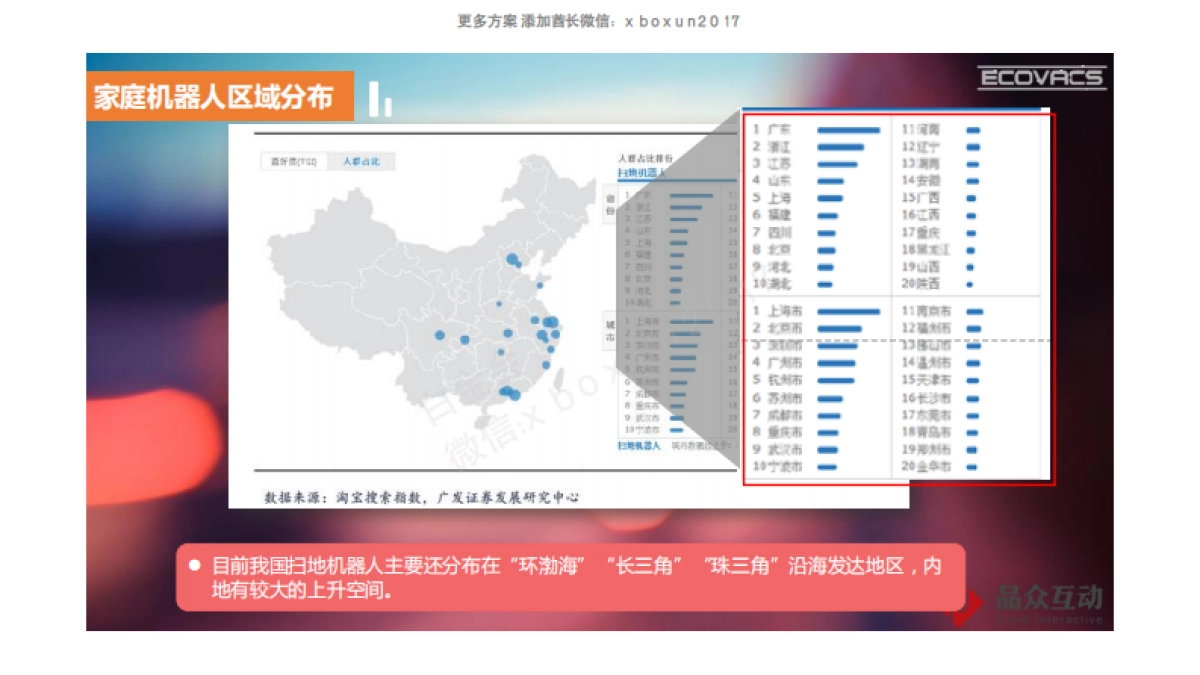The width and height of the screenshot is (1200, 675).
Task: Switch to the 人群占比 tab
Action: point(362,162)
